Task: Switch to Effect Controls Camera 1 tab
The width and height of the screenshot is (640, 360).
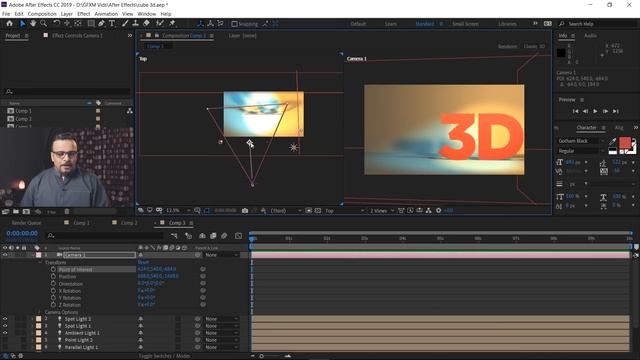Action: (x=78, y=36)
